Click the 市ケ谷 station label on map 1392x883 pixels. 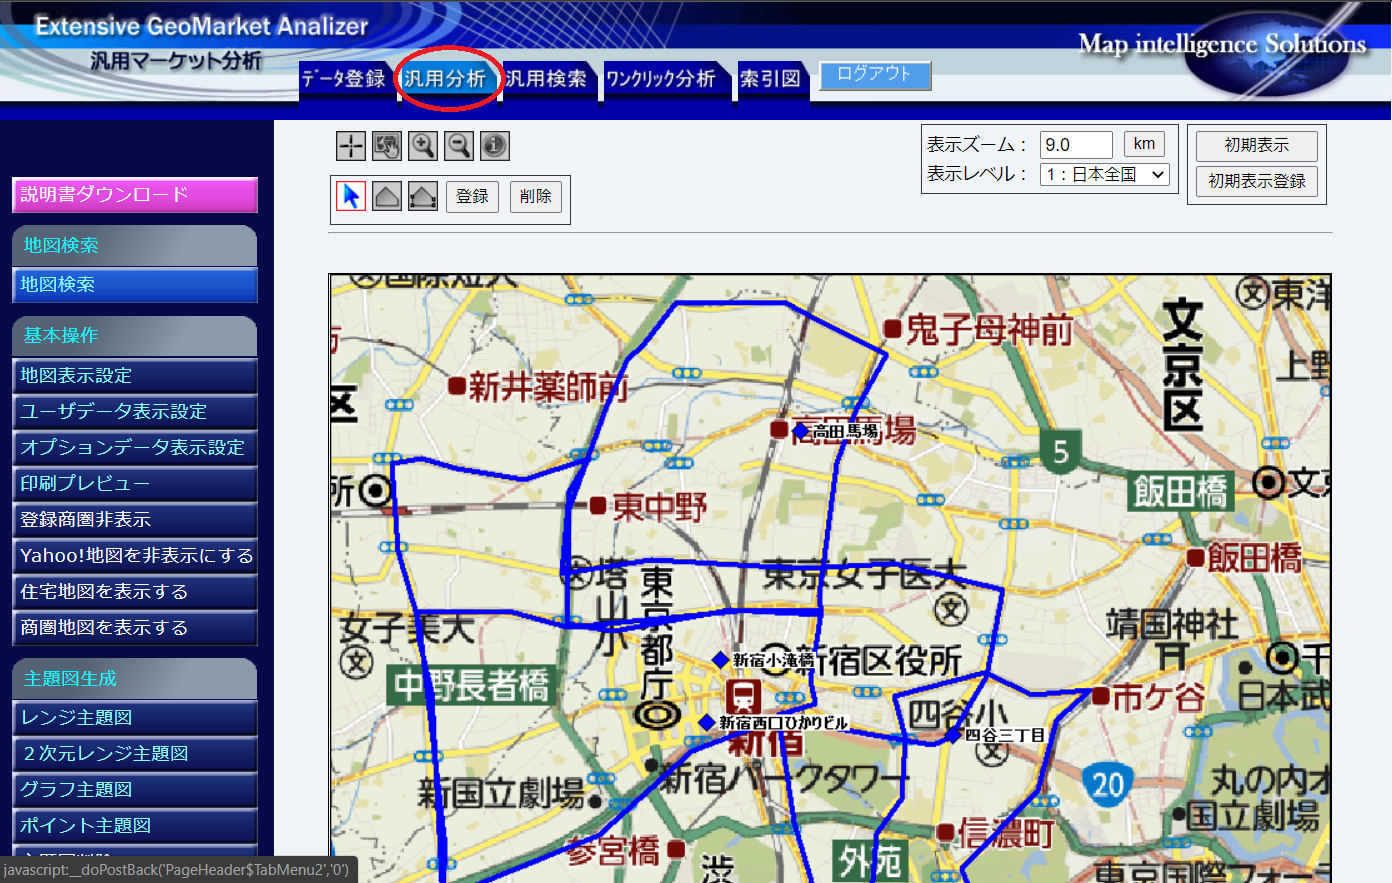(x=1159, y=696)
